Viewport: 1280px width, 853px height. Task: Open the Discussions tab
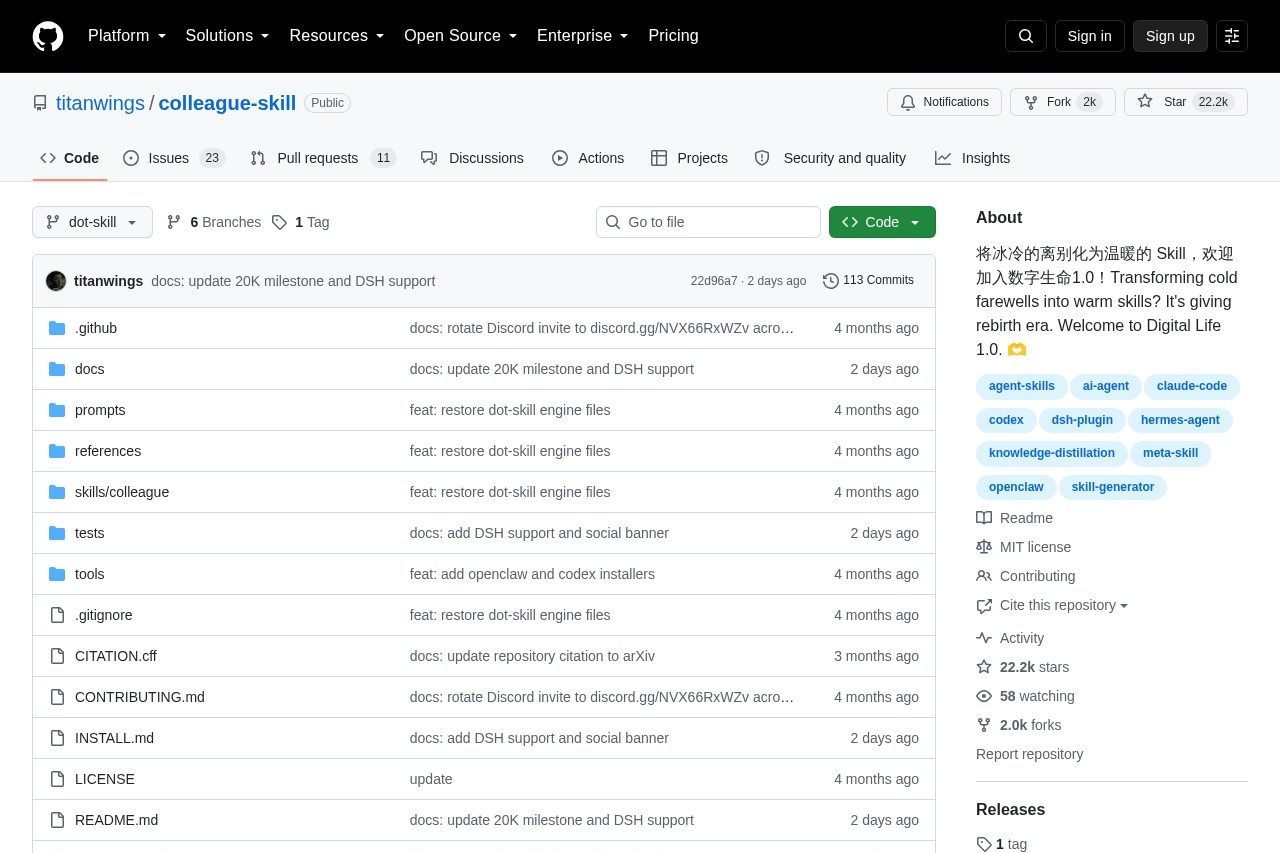tap(472, 158)
